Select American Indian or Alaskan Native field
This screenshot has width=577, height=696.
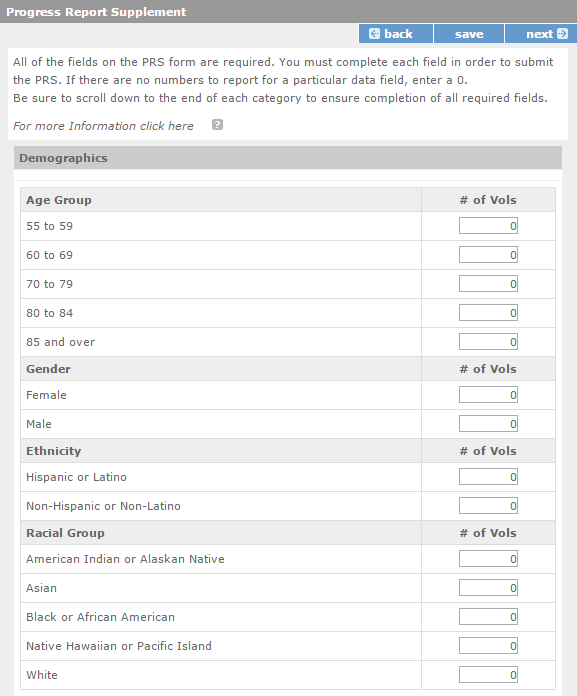point(488,559)
